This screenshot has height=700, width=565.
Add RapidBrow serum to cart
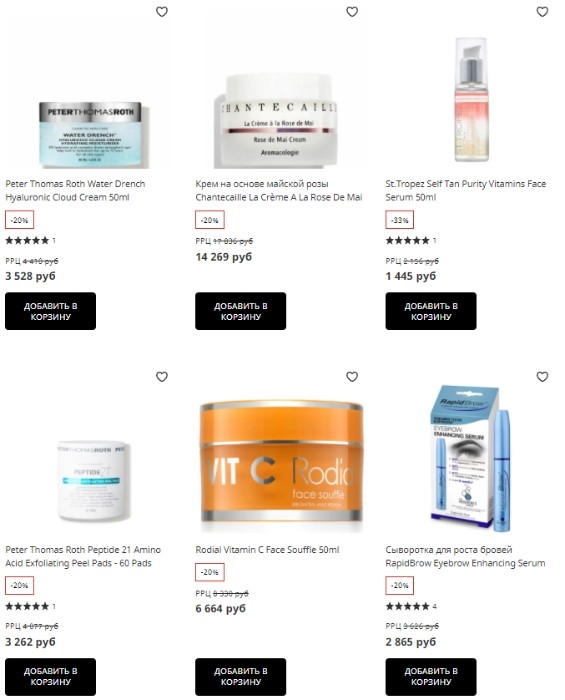[431, 676]
